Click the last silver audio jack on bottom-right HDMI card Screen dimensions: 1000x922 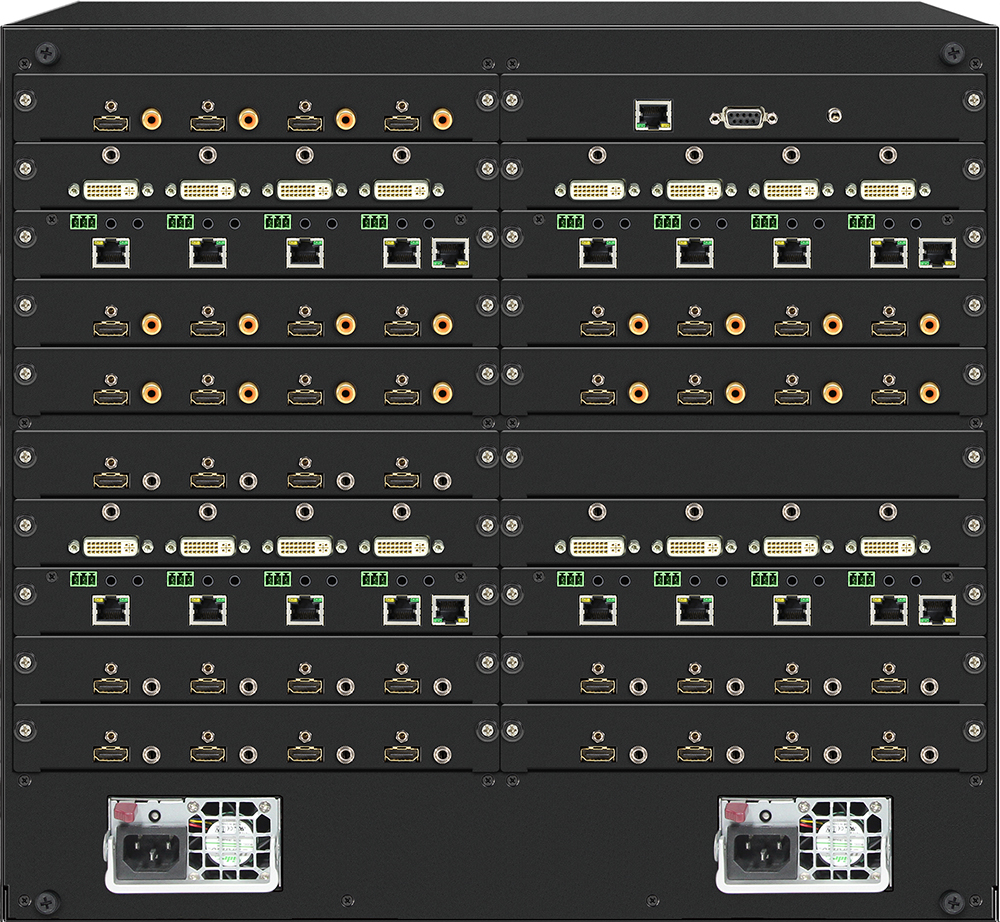point(929,755)
